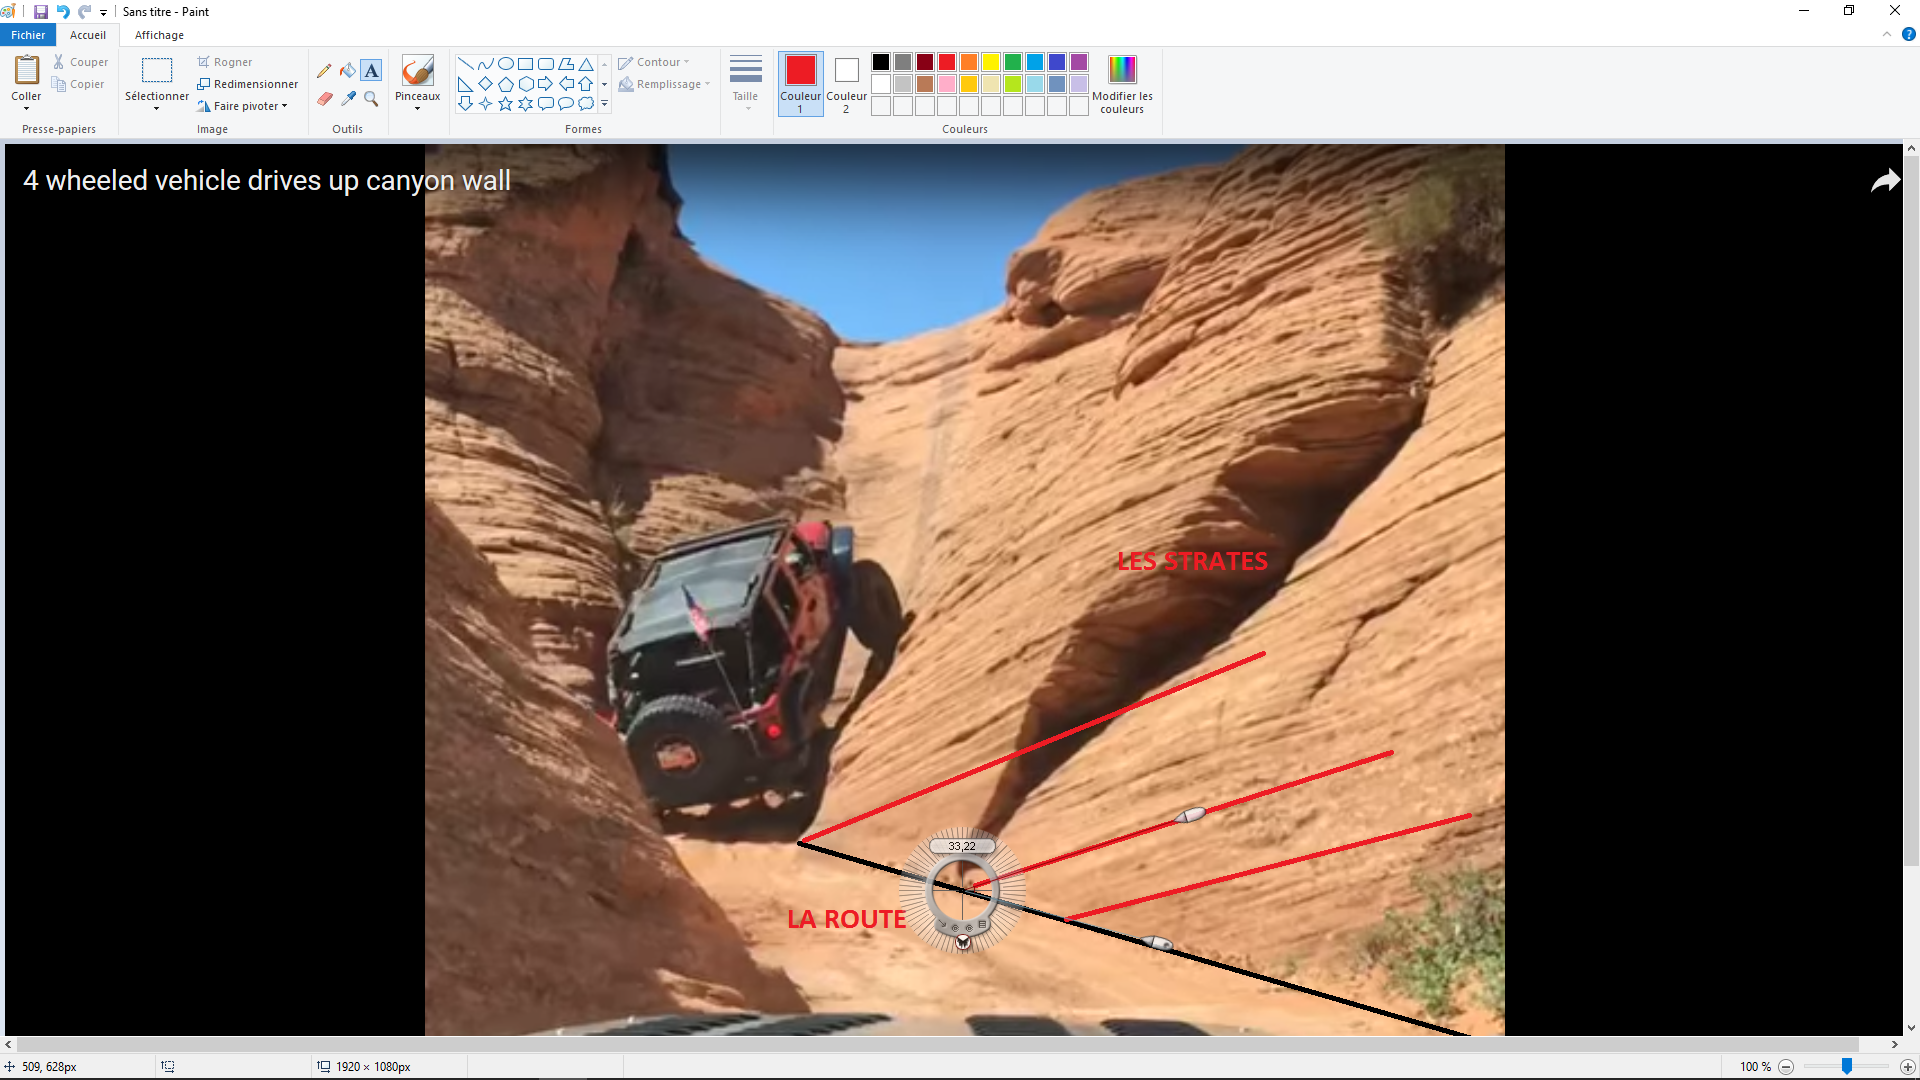Viewport: 1920px width, 1080px height.
Task: Choose the Fill bucket tool
Action: (x=348, y=71)
